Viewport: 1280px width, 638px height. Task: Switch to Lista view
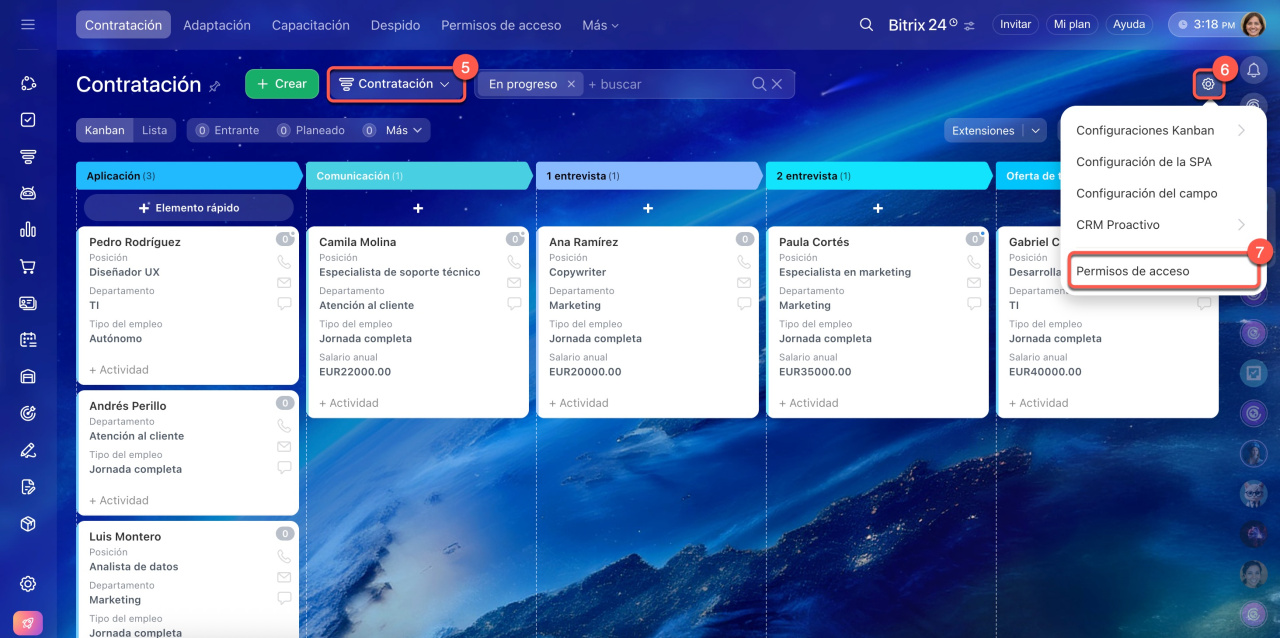[154, 130]
